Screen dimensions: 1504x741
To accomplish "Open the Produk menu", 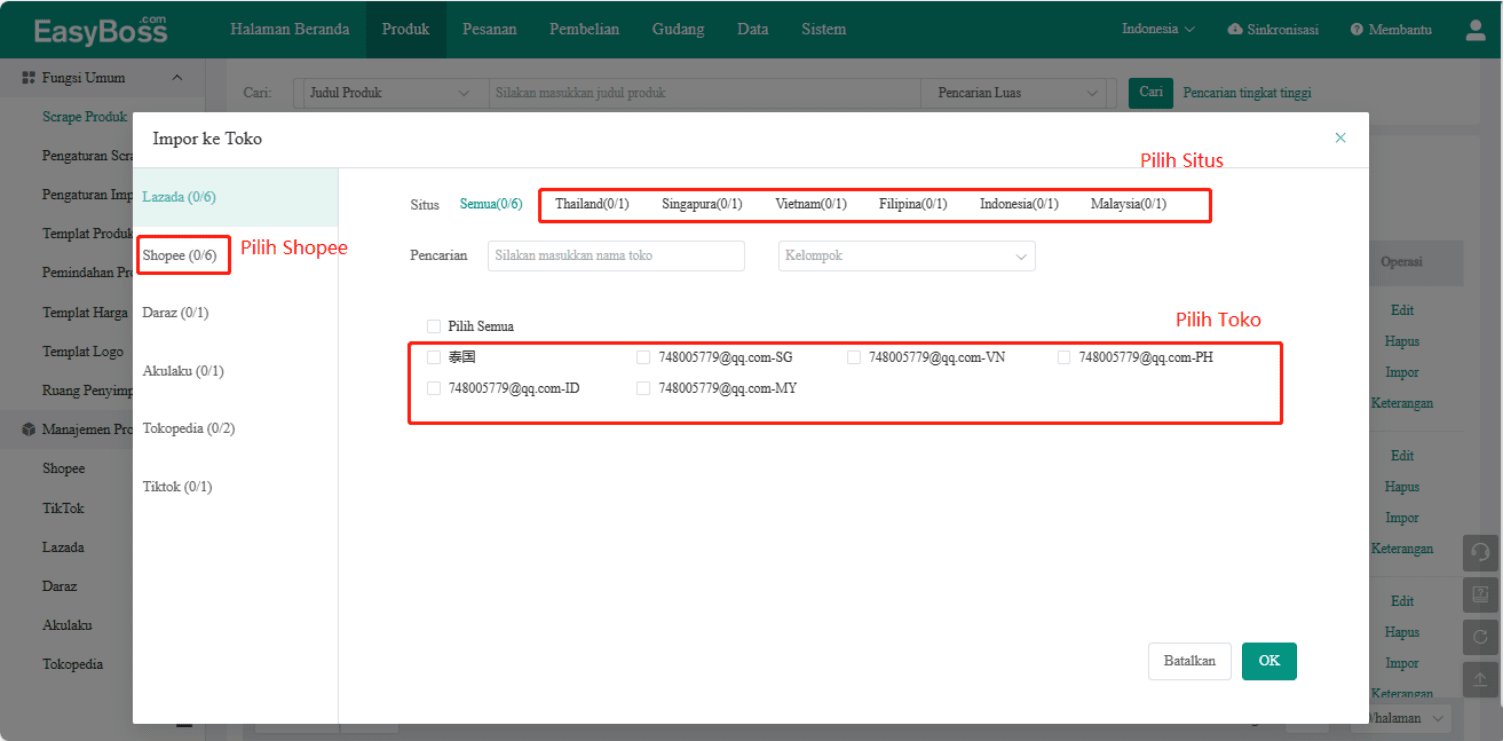I will [x=405, y=30].
